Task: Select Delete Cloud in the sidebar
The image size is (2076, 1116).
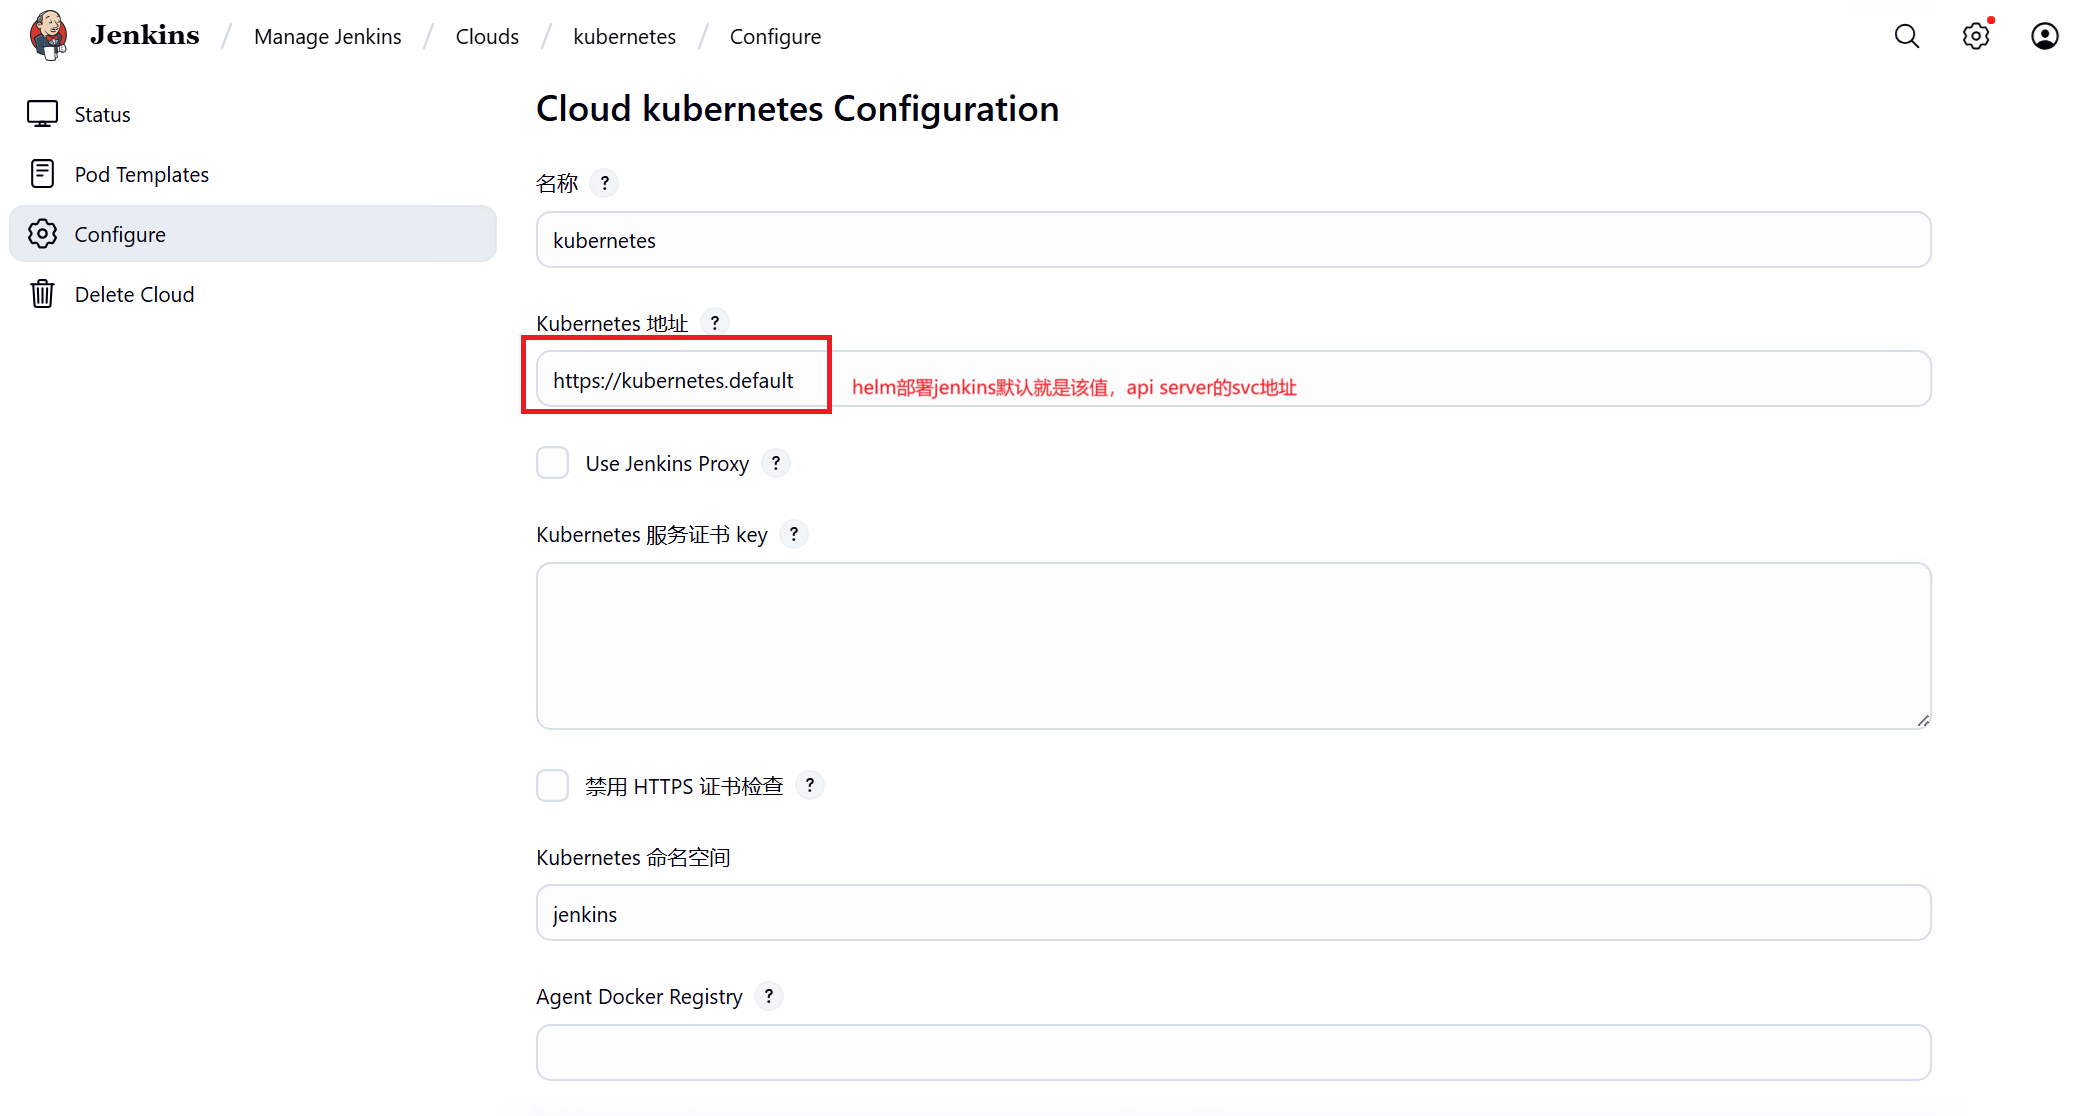Action: (134, 294)
